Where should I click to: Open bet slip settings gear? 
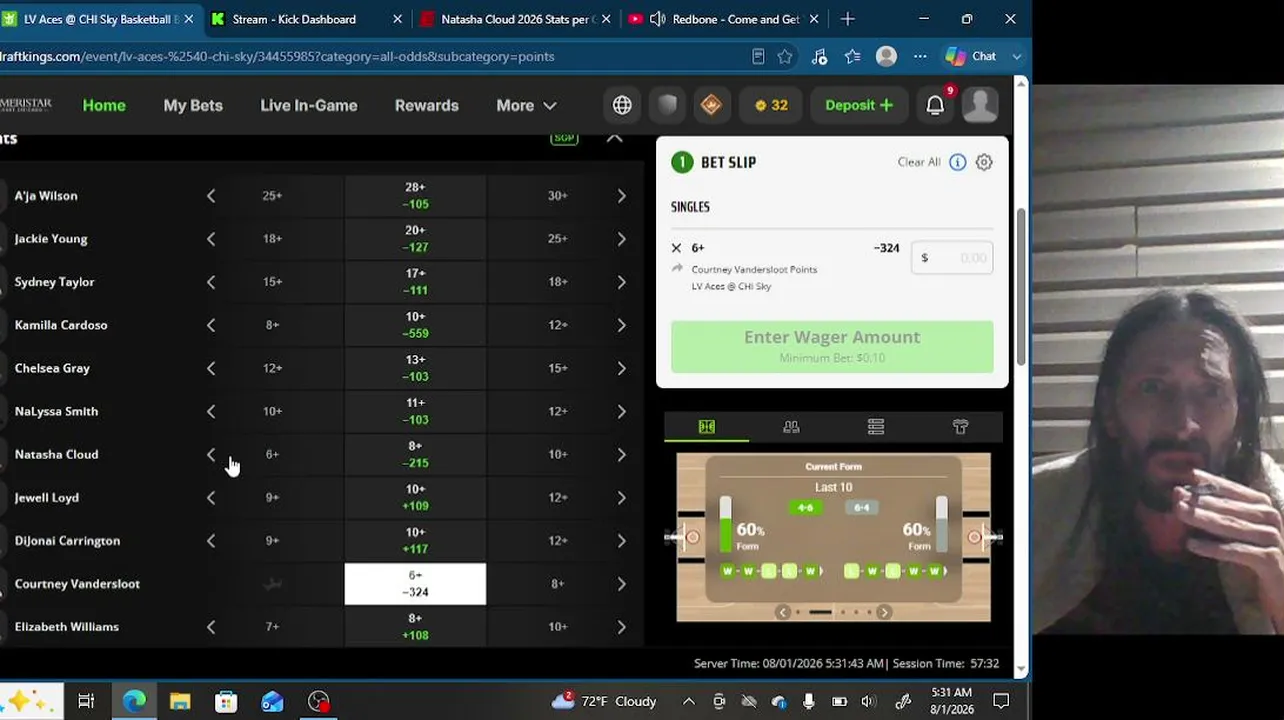[x=984, y=162]
